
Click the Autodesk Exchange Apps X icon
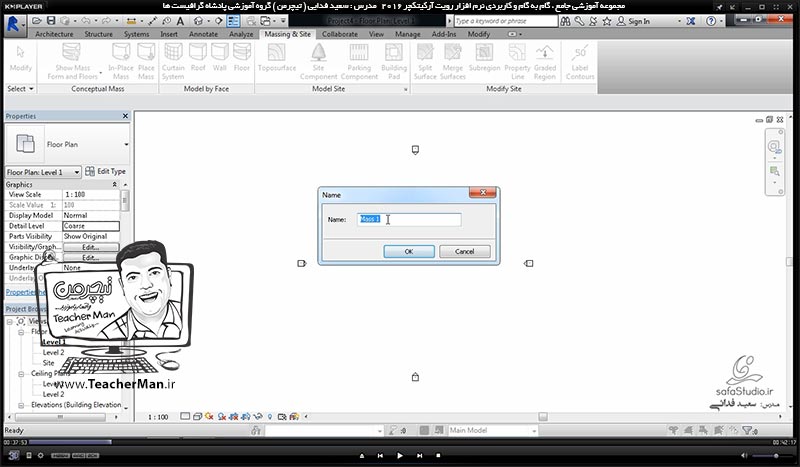690,21
